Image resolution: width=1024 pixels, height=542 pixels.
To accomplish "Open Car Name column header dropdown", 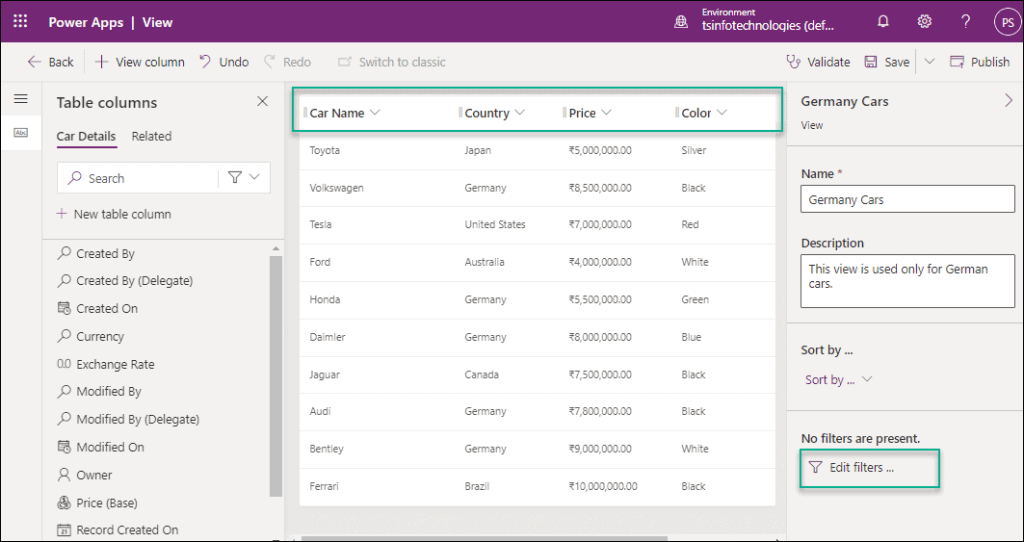I will pyautogui.click(x=375, y=112).
